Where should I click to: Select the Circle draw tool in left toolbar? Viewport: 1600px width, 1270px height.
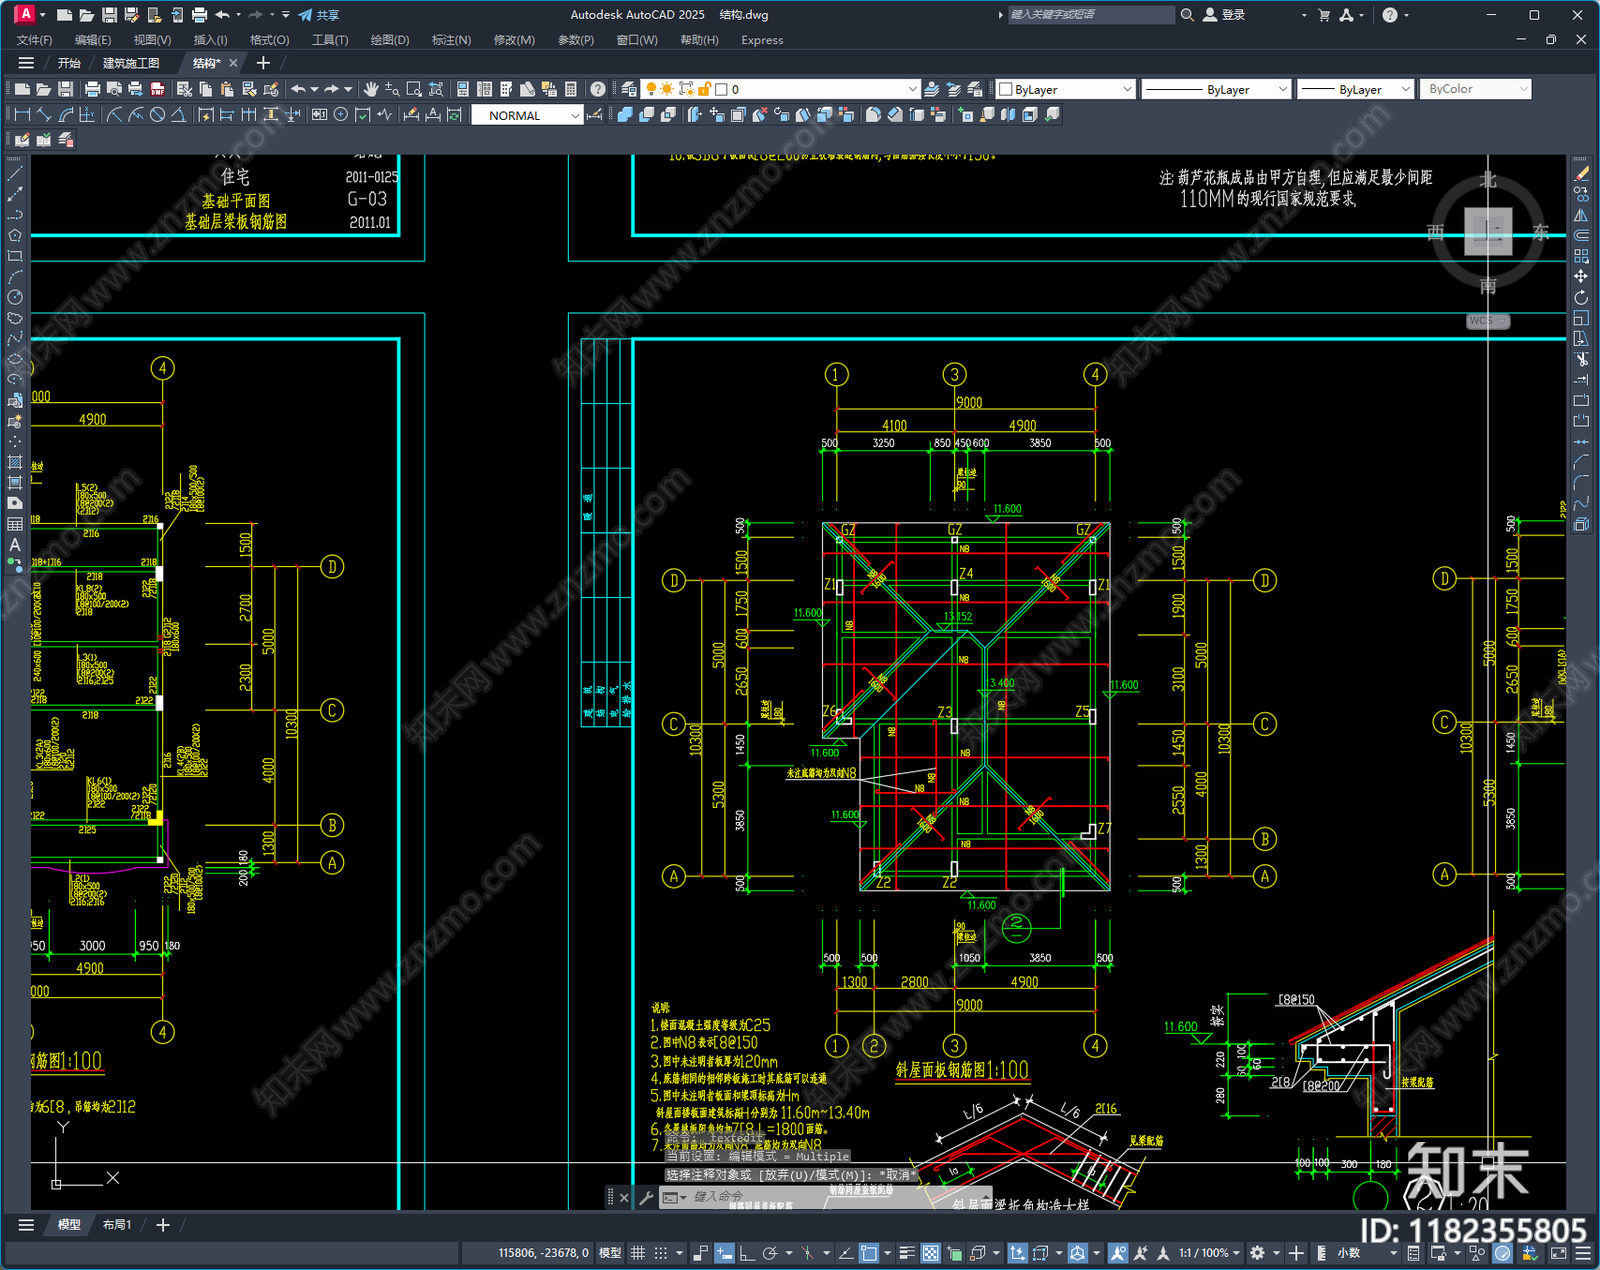point(15,297)
